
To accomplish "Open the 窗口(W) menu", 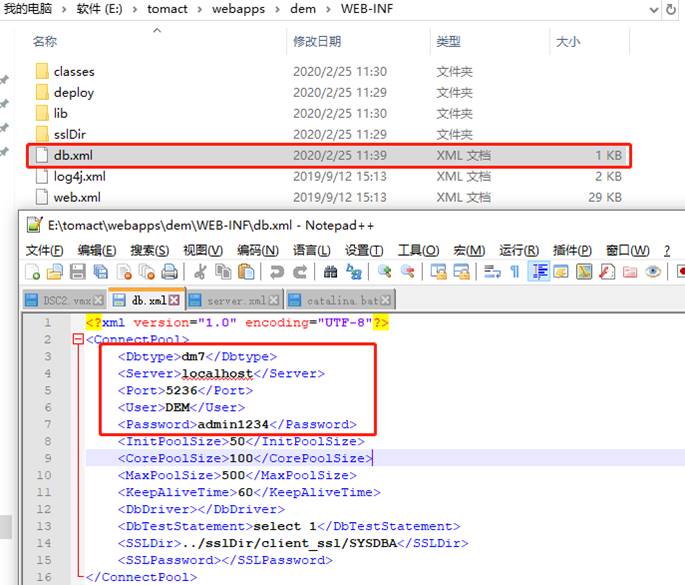I will click(x=628, y=250).
